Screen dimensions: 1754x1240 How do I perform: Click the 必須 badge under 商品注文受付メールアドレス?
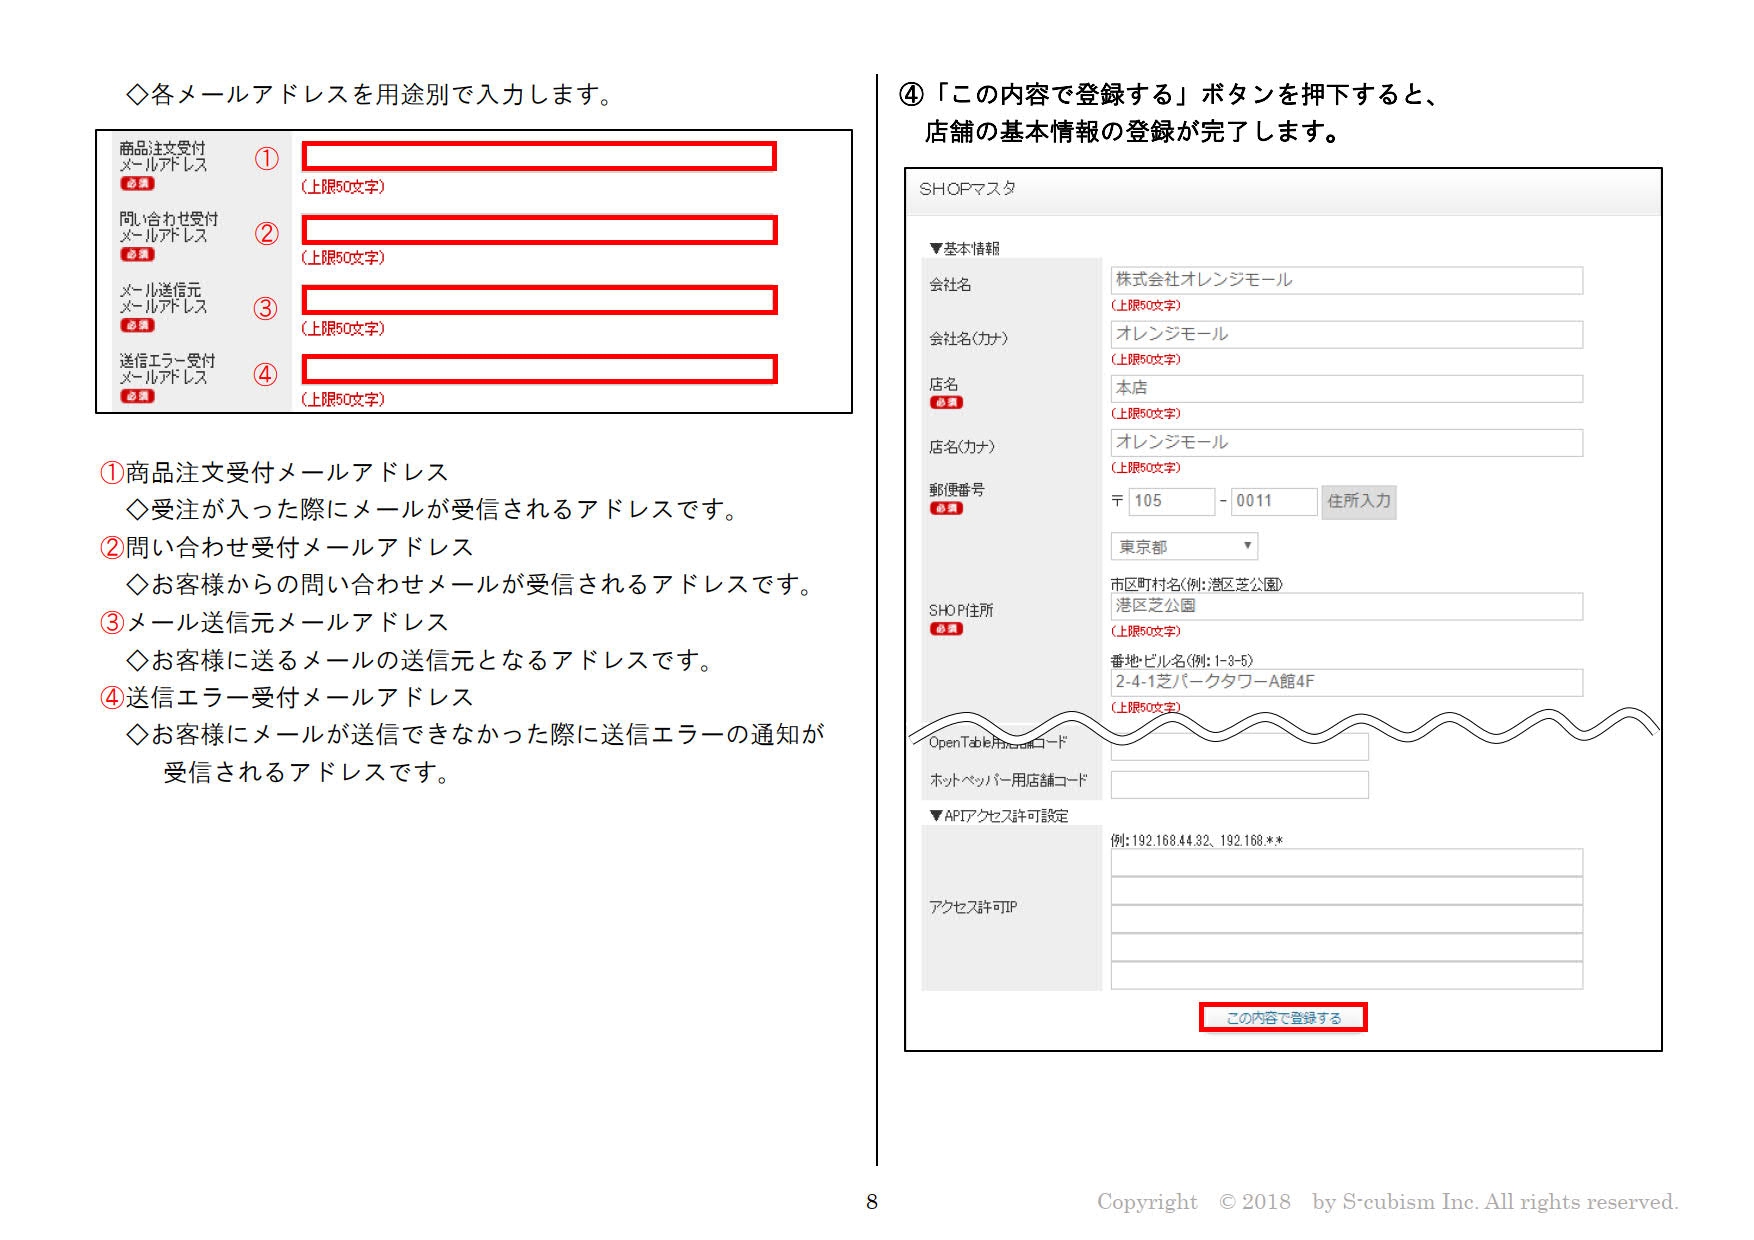click(x=137, y=184)
